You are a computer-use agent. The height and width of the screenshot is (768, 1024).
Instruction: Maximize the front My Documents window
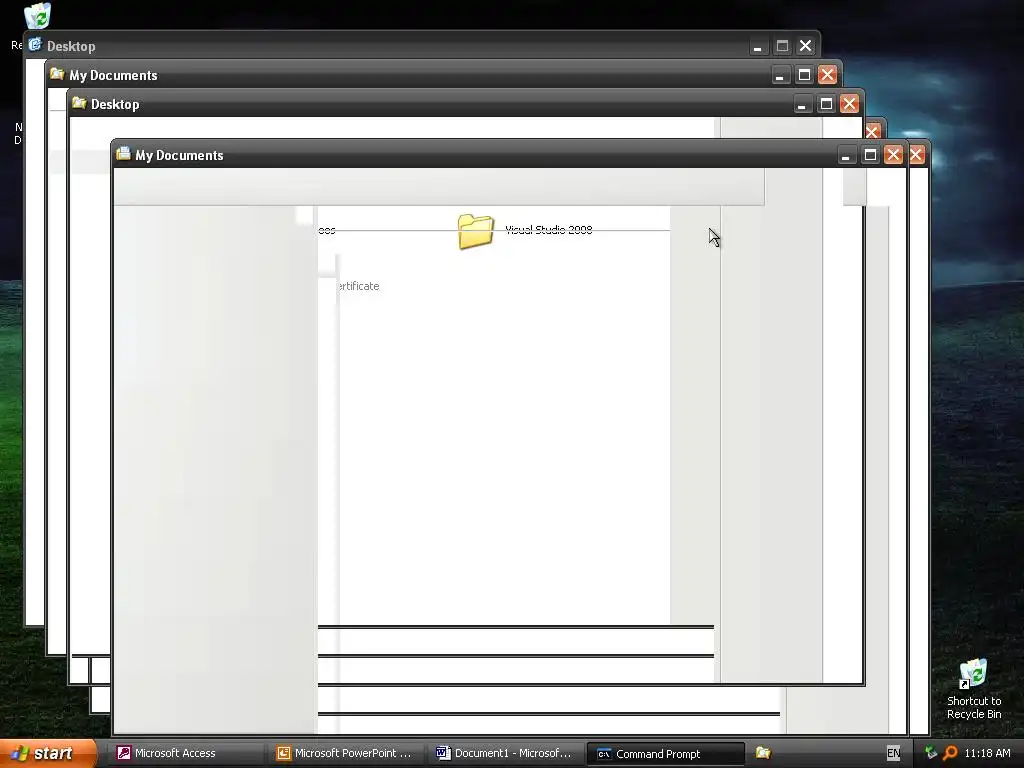click(x=870, y=155)
